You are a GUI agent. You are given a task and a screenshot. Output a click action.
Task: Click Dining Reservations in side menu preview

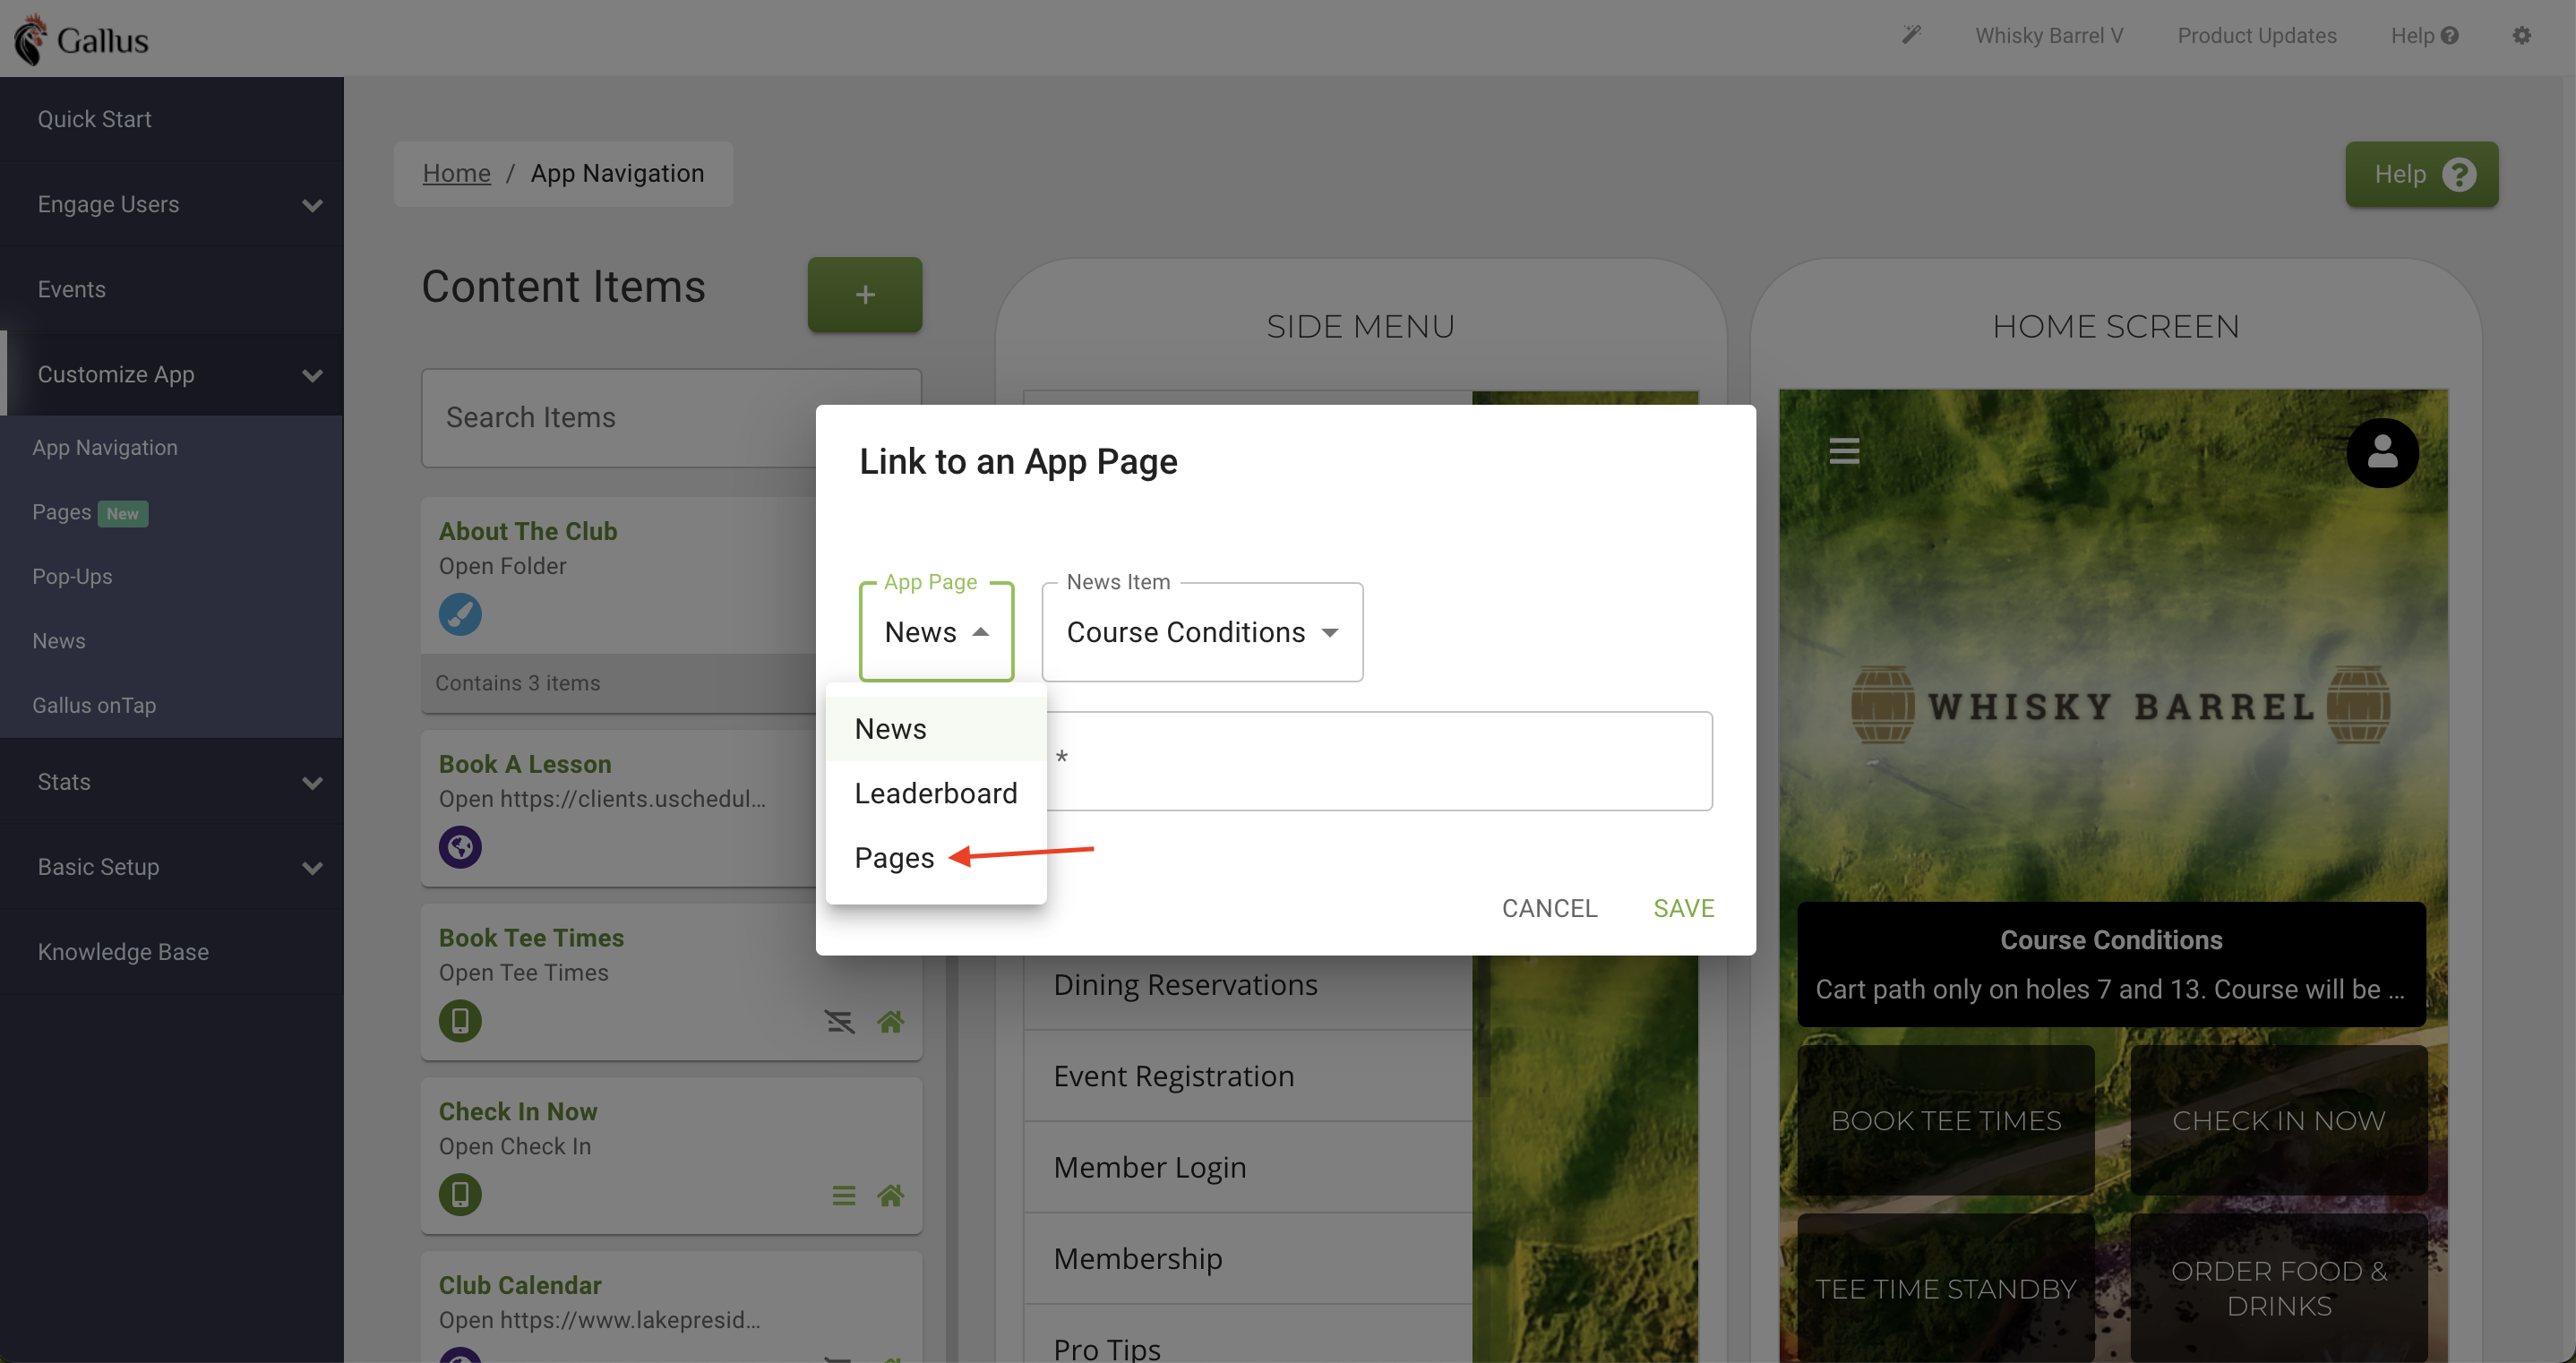coord(1248,985)
